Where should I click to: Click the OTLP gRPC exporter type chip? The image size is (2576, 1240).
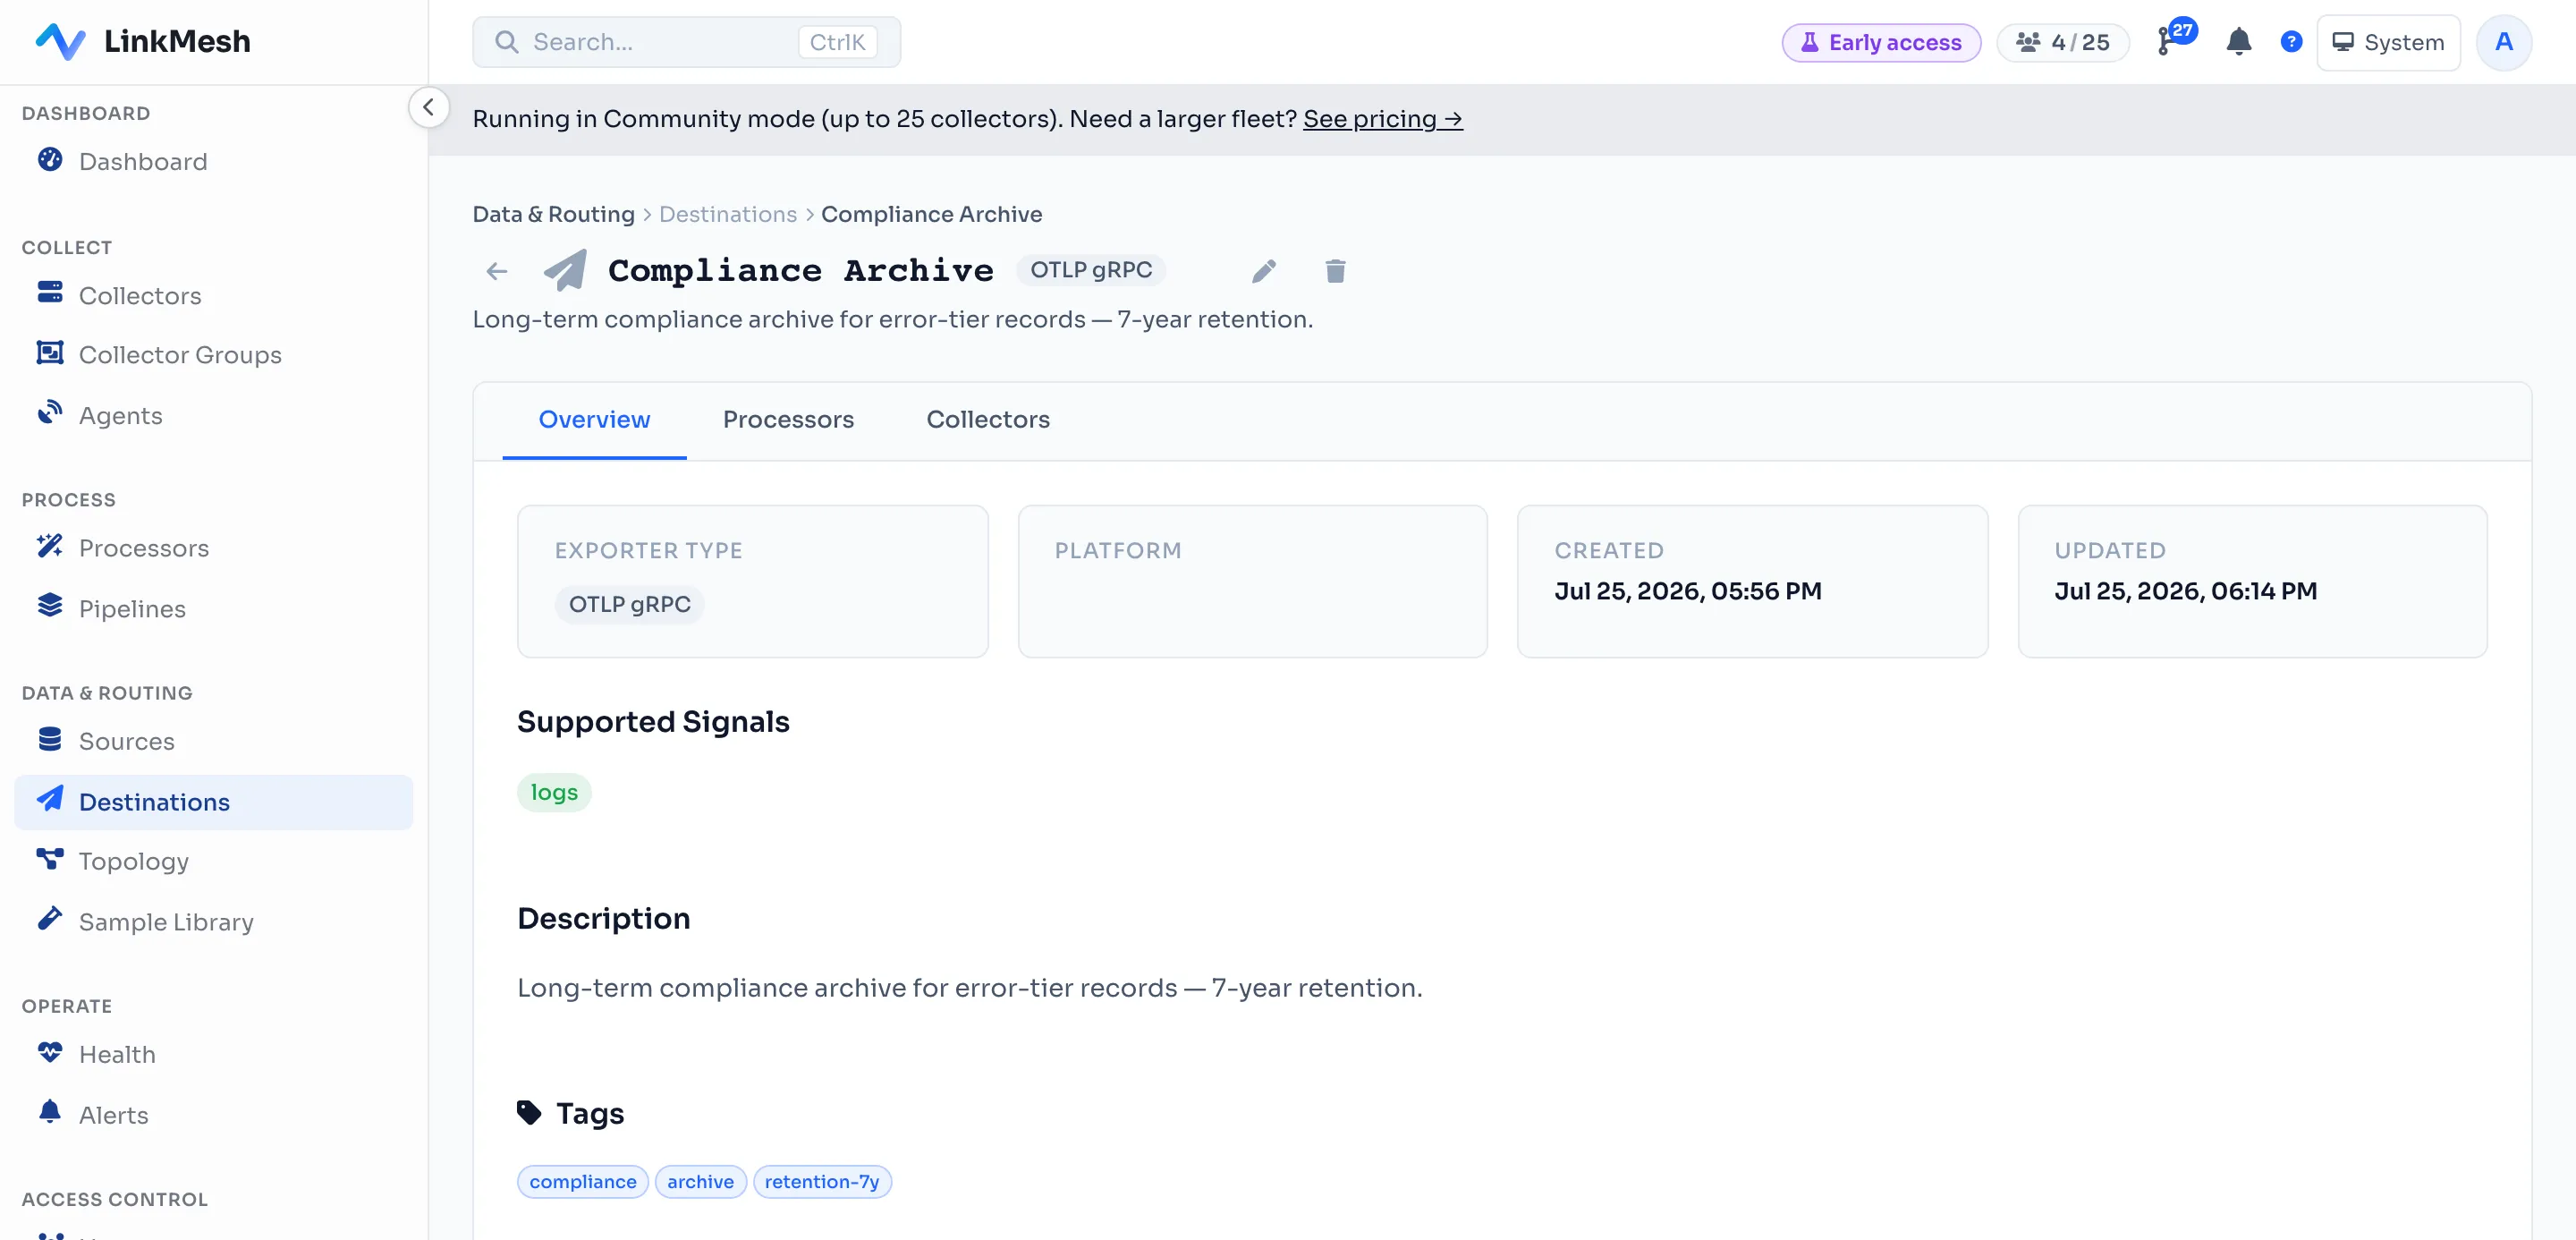(630, 604)
